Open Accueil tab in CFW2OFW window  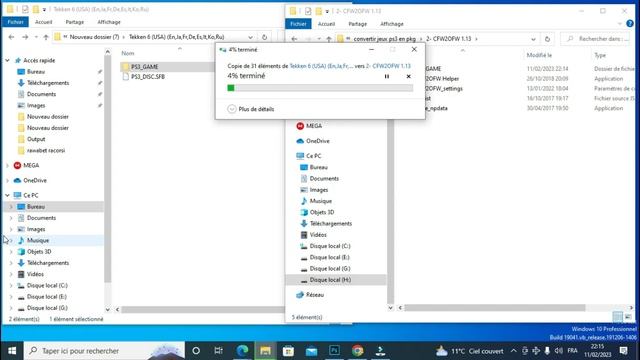326,24
